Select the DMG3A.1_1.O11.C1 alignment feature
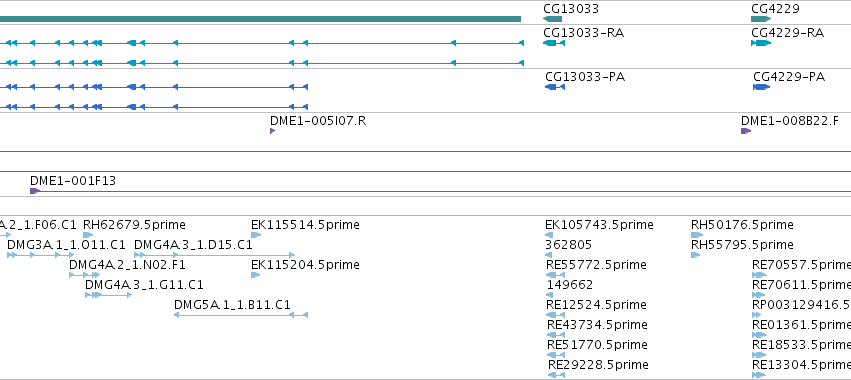The image size is (851, 380). 41,255
